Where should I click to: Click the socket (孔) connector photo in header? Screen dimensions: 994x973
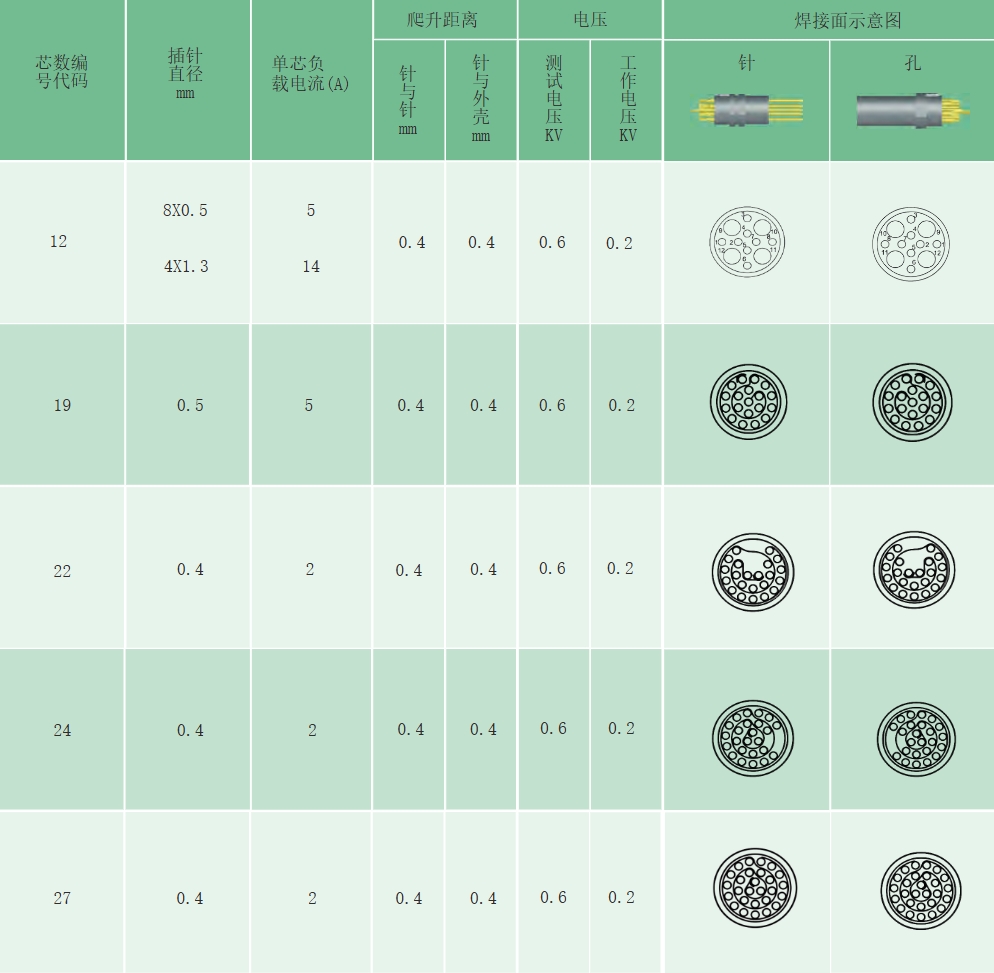[x=911, y=110]
